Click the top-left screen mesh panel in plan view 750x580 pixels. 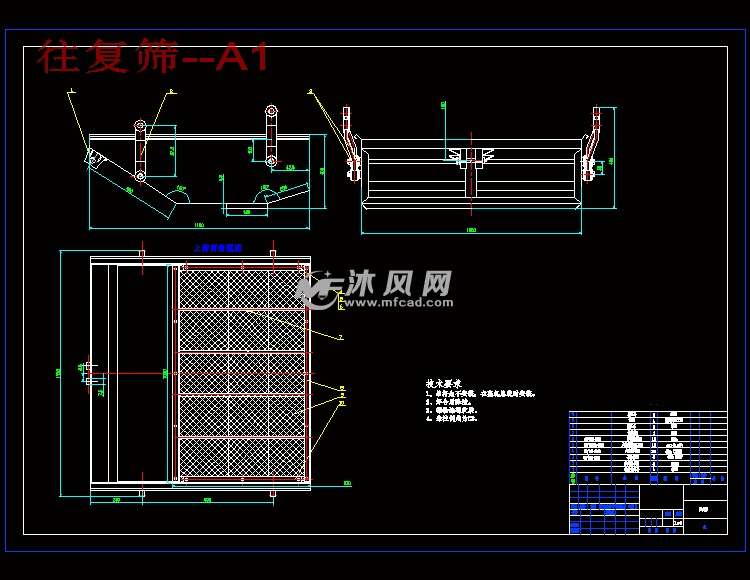[x=203, y=289]
